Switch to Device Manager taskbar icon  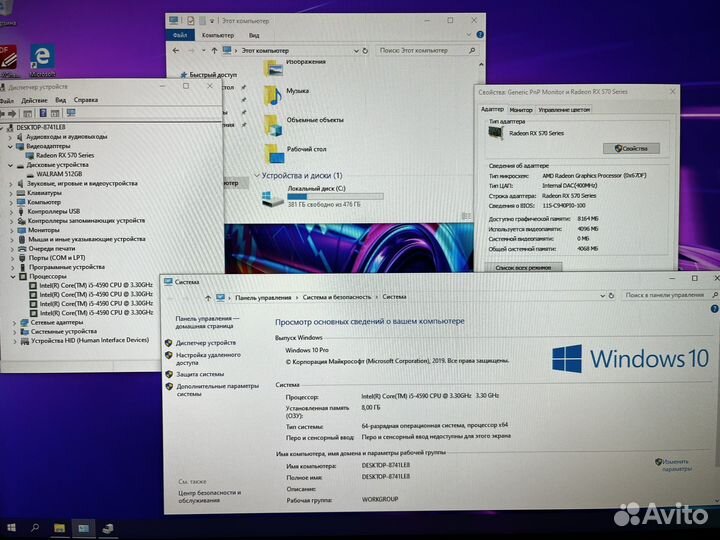[108, 528]
